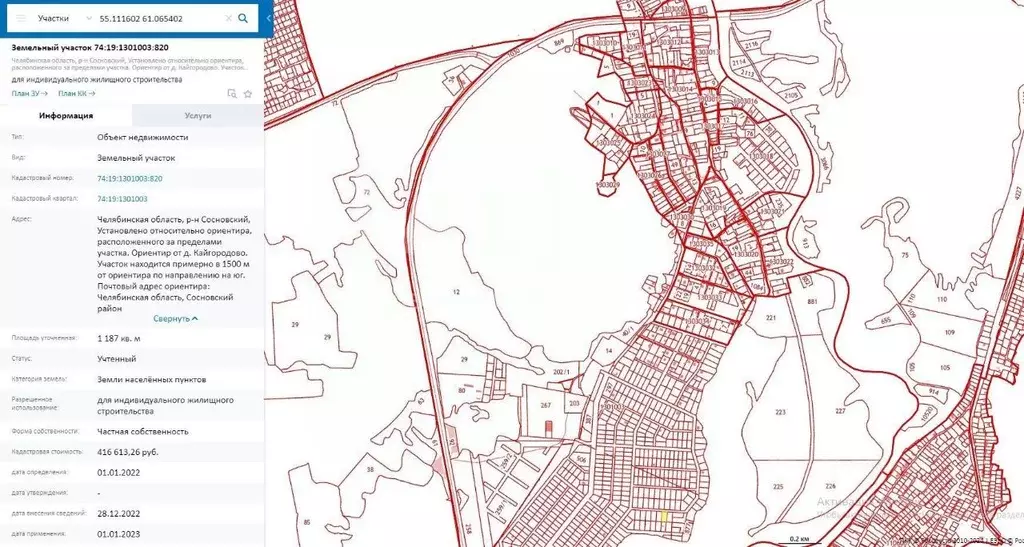1024x547 pixels.
Task: Click the red marked parcel near 267
Action: coord(549,428)
